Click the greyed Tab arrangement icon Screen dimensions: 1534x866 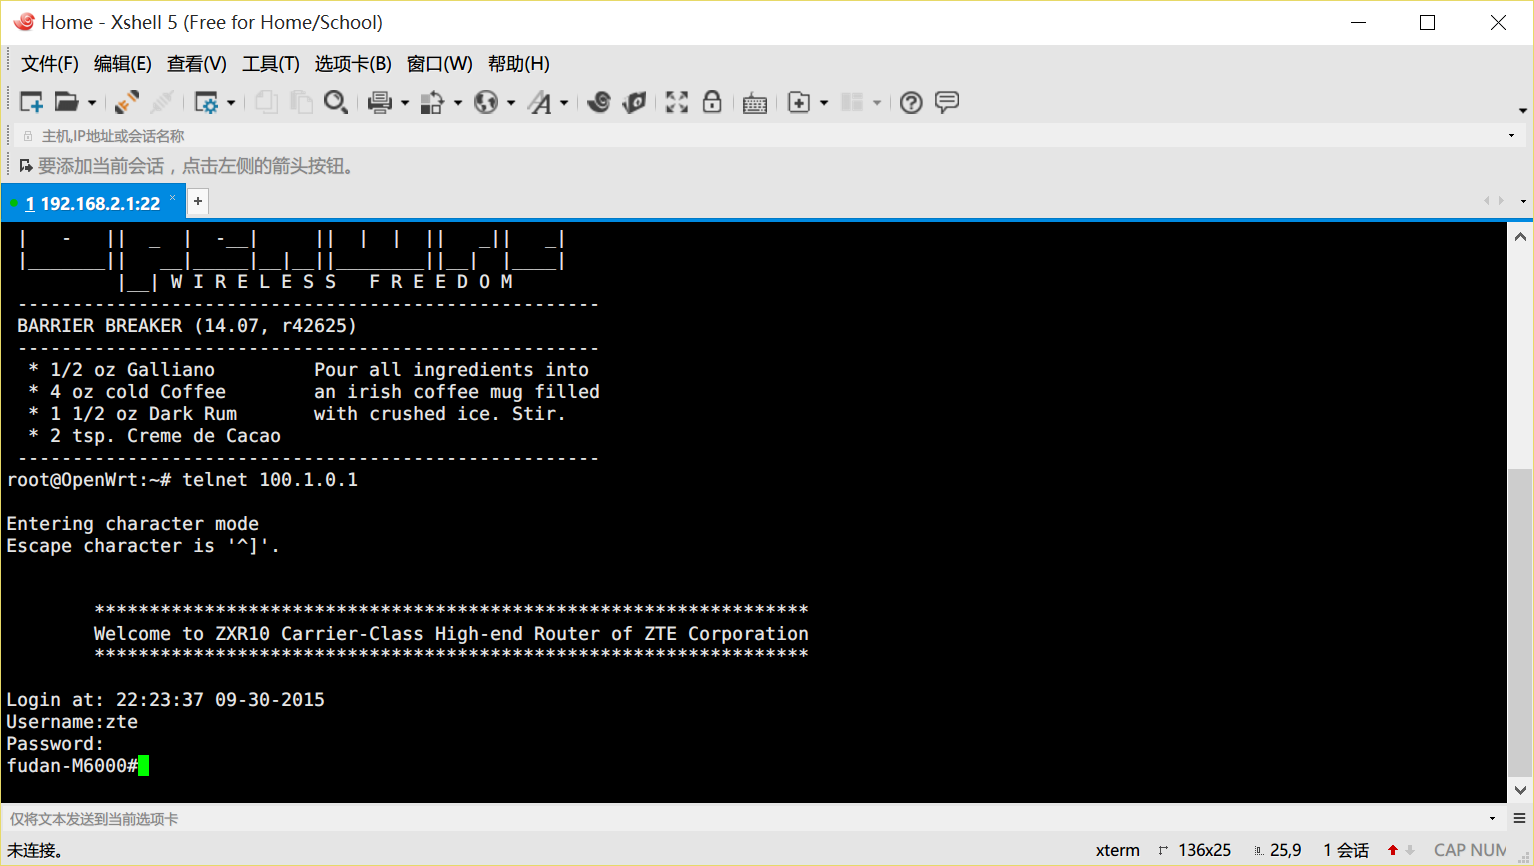pos(852,102)
